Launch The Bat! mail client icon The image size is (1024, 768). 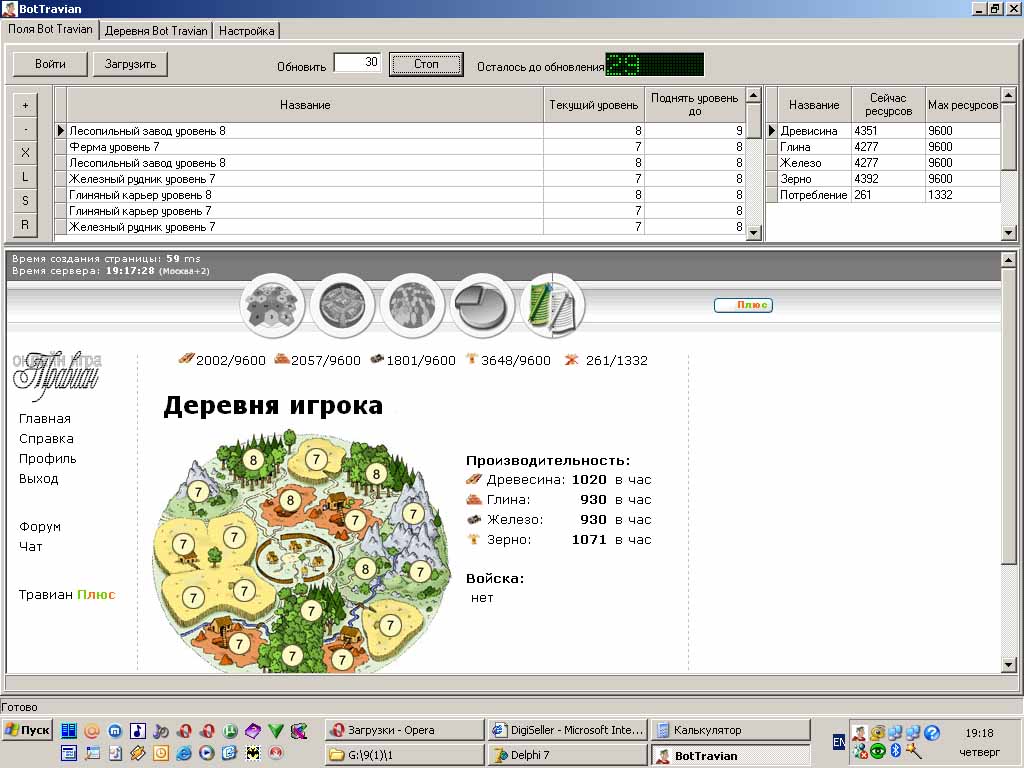pos(253,753)
